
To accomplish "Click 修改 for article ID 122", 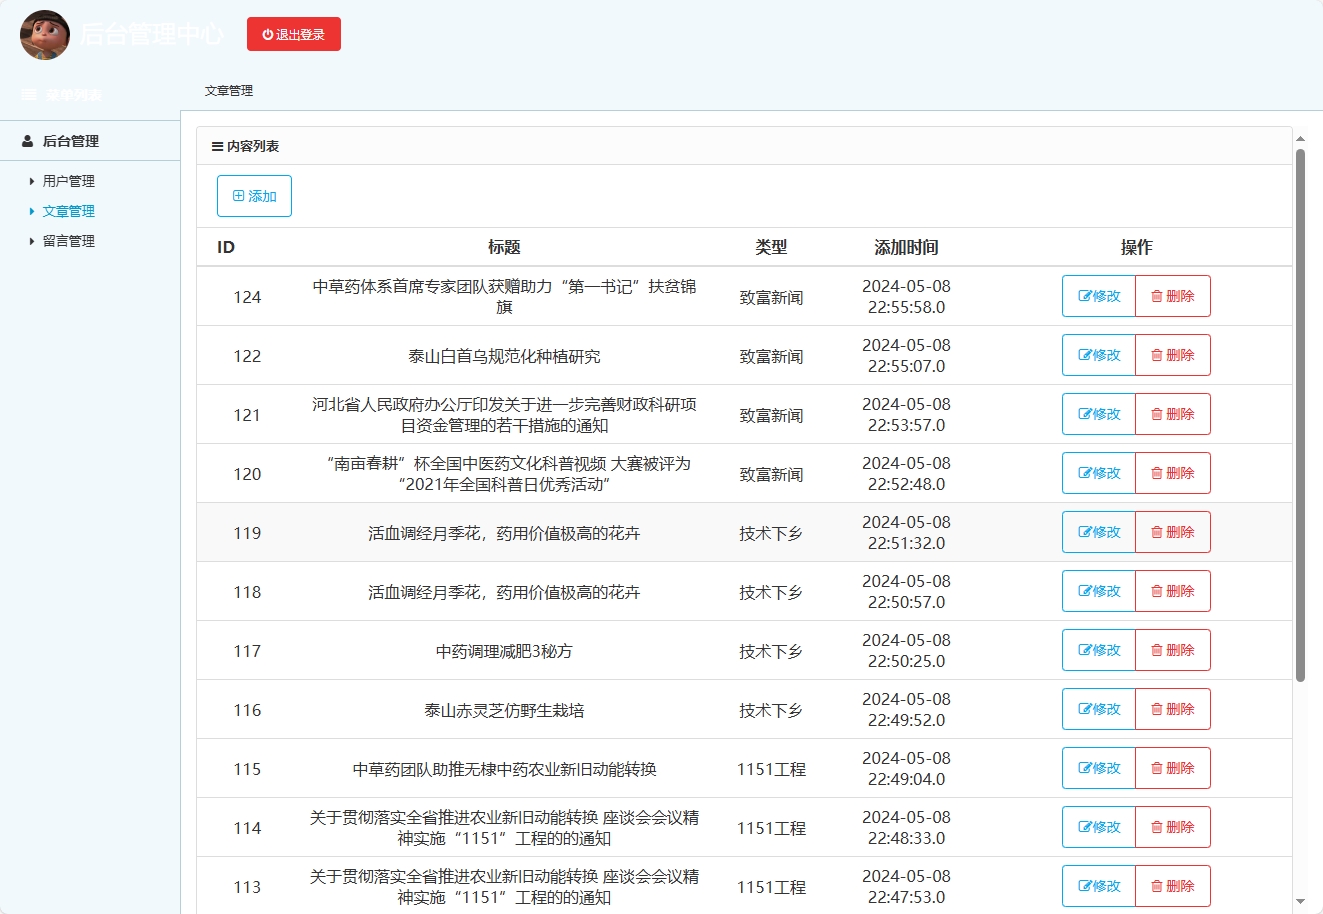I will [x=1098, y=355].
